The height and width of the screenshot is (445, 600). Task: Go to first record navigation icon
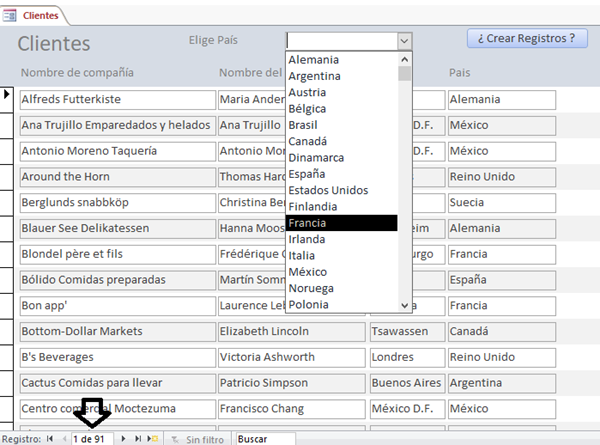[x=50, y=439]
